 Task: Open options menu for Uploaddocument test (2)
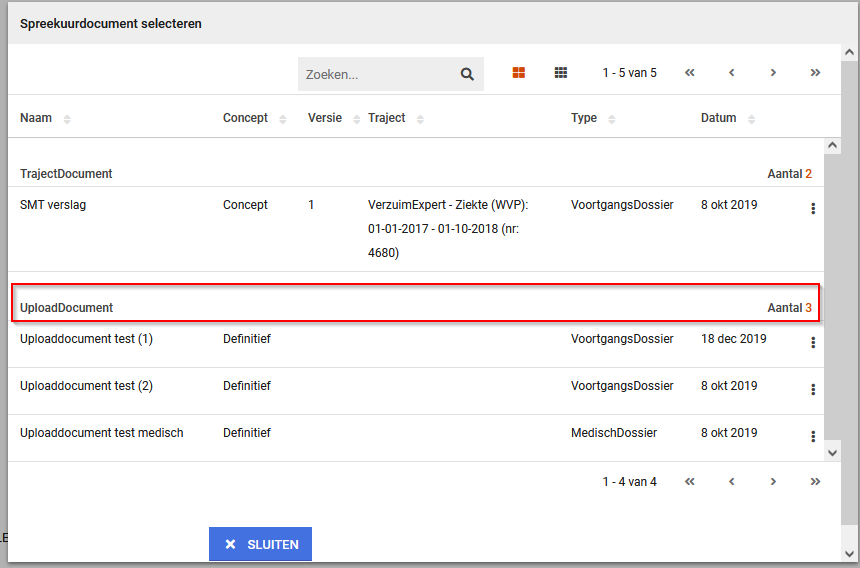(813, 390)
